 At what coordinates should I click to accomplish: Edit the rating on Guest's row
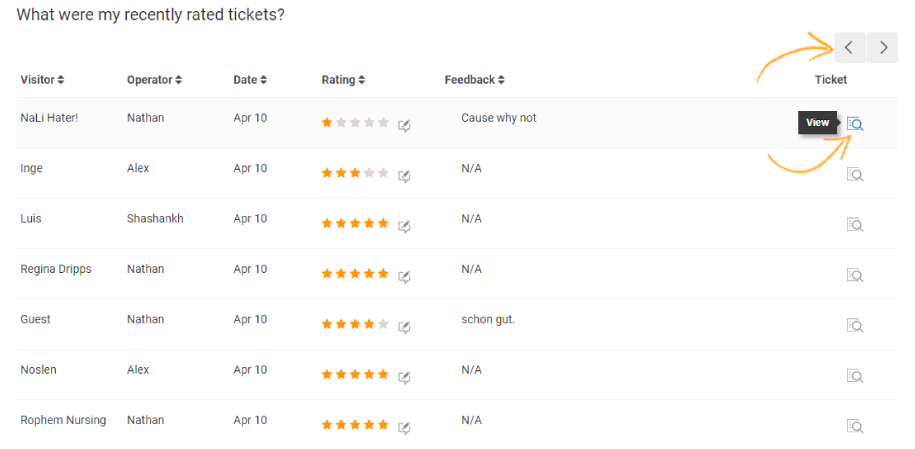(x=404, y=326)
